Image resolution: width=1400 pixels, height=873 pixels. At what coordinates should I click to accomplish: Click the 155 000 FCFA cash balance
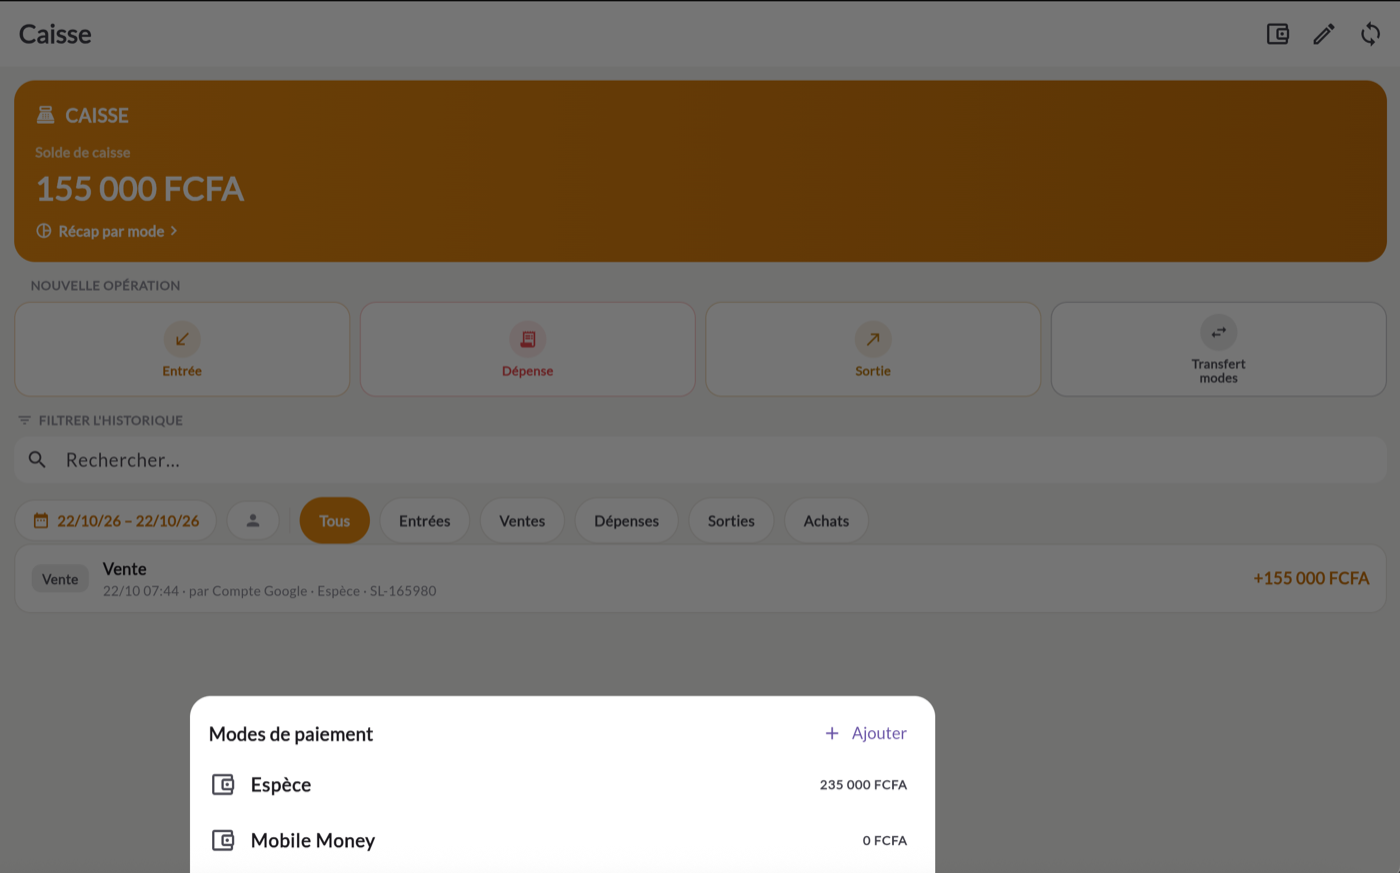(x=140, y=189)
